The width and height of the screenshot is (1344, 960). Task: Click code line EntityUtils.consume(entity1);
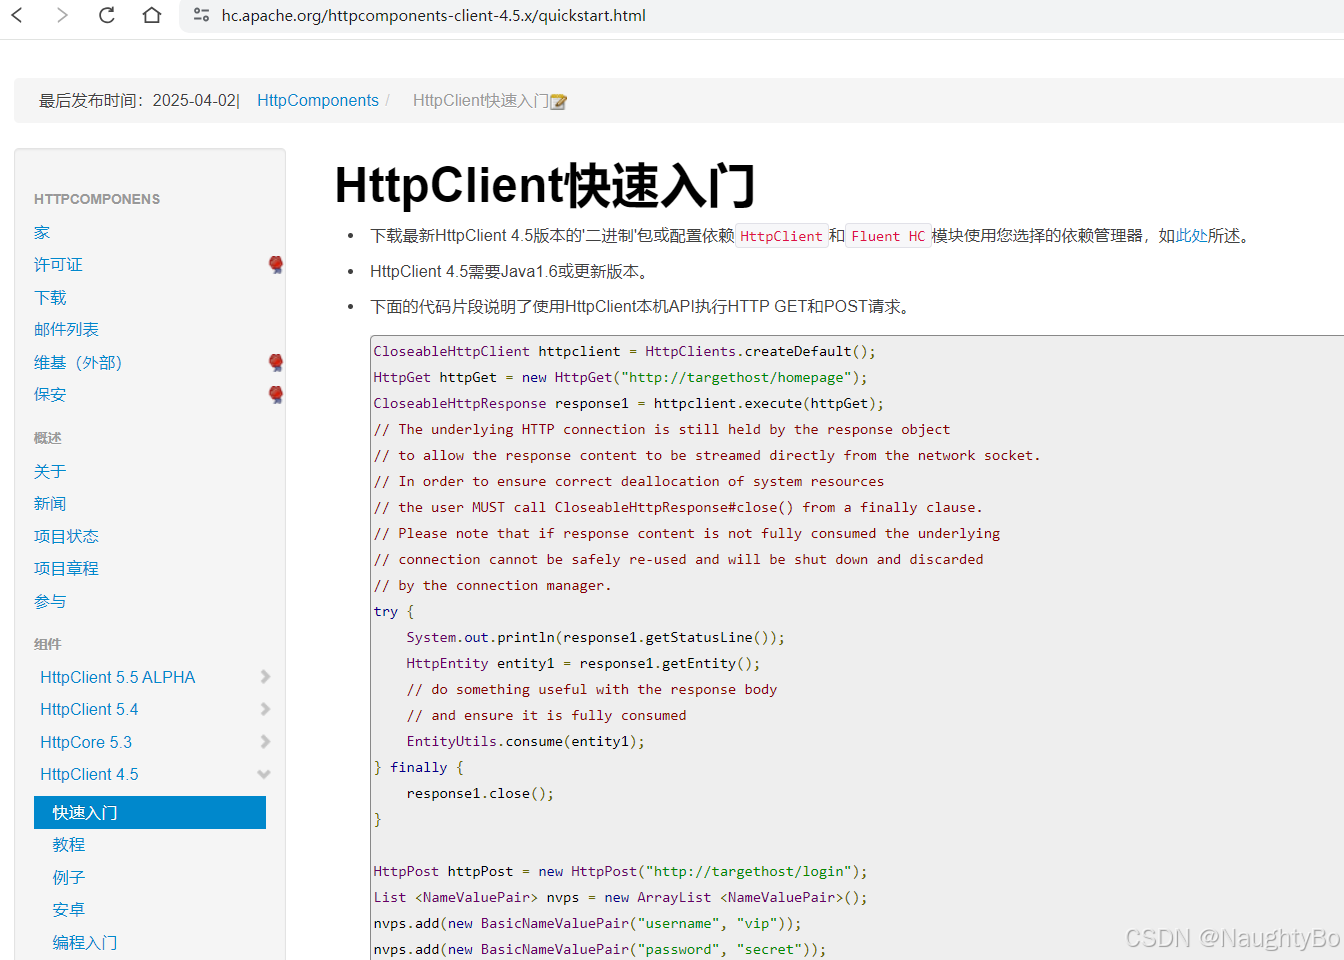pos(525,741)
